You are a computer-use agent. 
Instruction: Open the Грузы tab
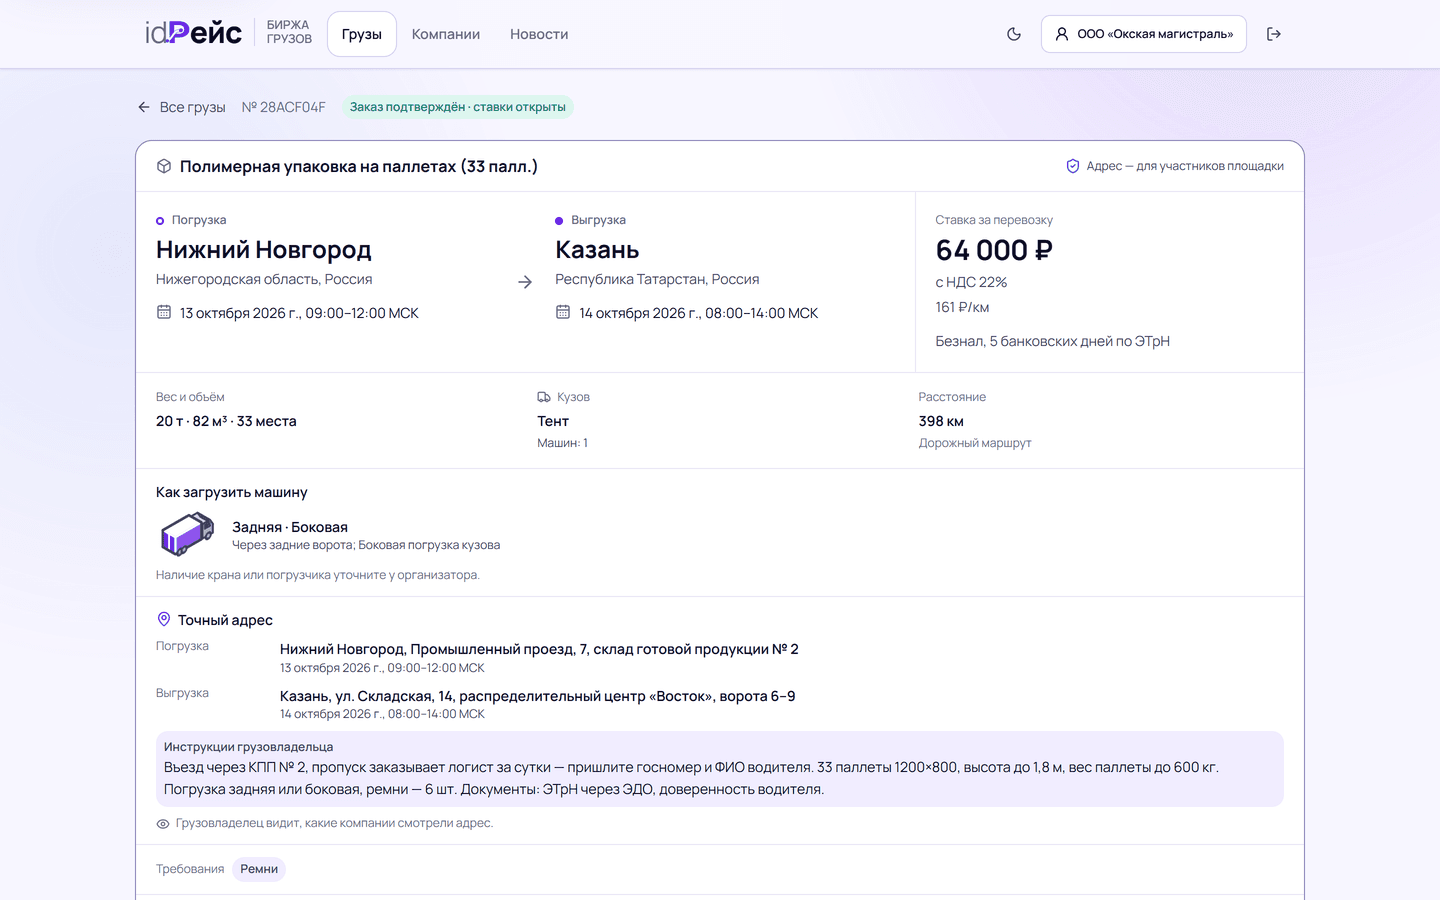point(362,34)
